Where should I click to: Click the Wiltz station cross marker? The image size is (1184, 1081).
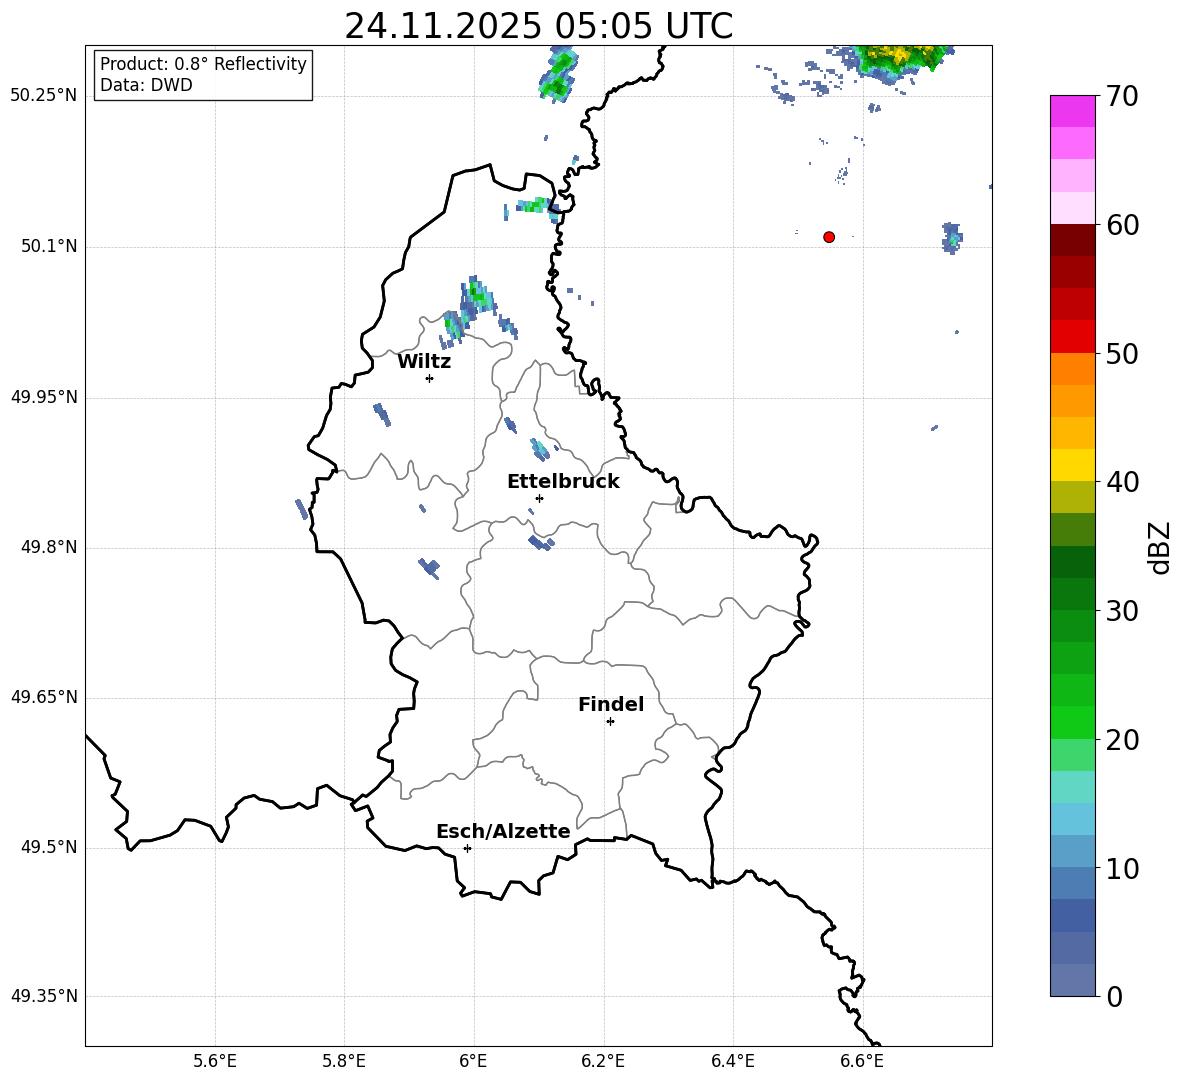click(x=430, y=378)
